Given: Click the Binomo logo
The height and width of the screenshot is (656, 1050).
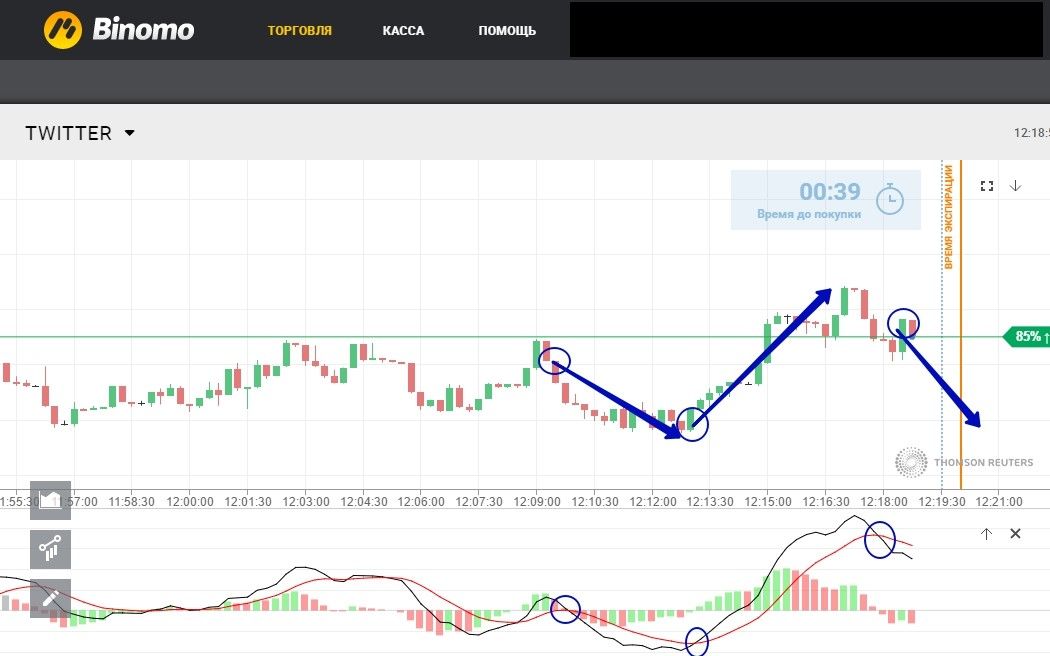Looking at the screenshot, I should click(x=119, y=29).
